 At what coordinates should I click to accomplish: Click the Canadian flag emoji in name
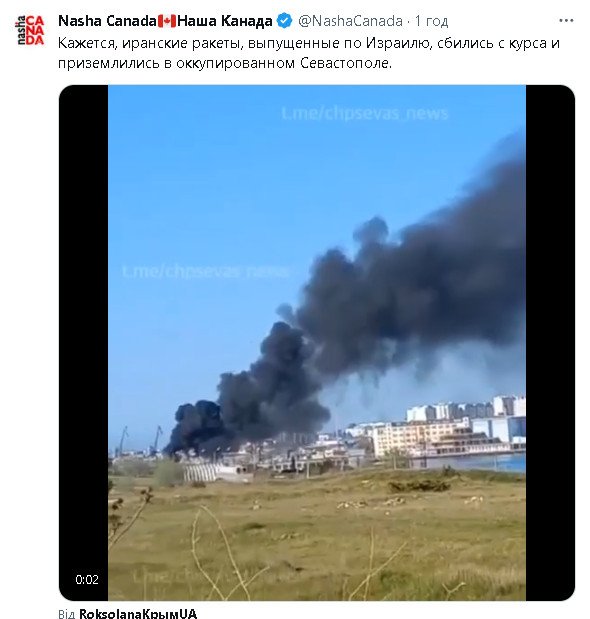pos(167,21)
